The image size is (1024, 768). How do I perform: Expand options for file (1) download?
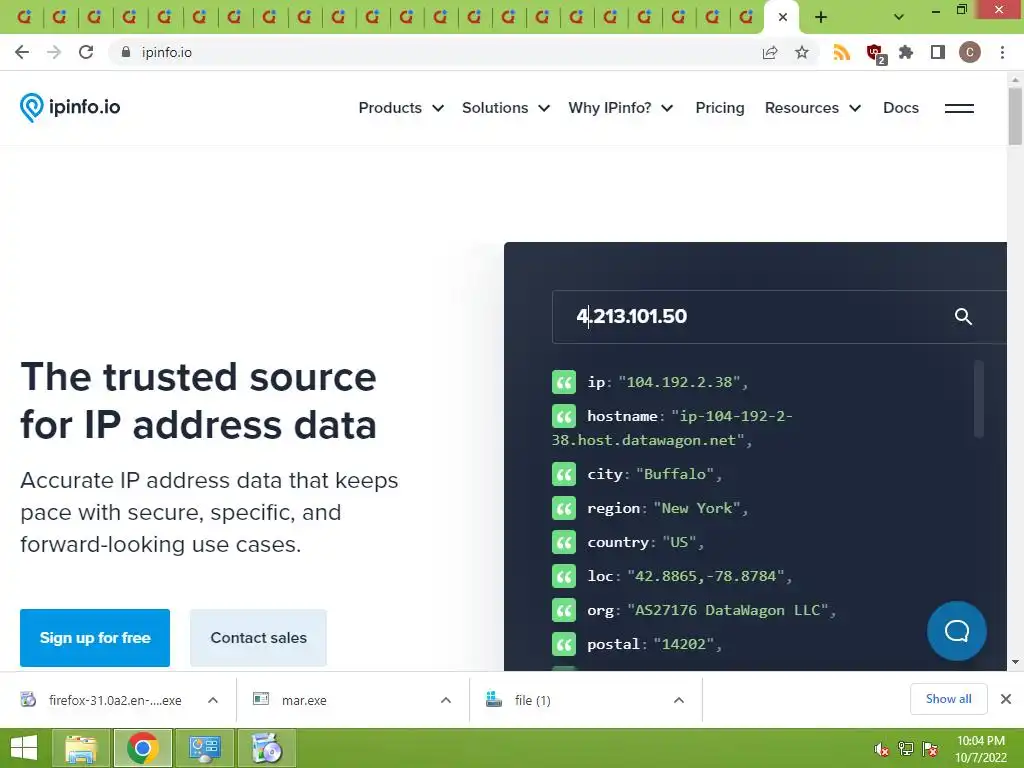pyautogui.click(x=679, y=700)
